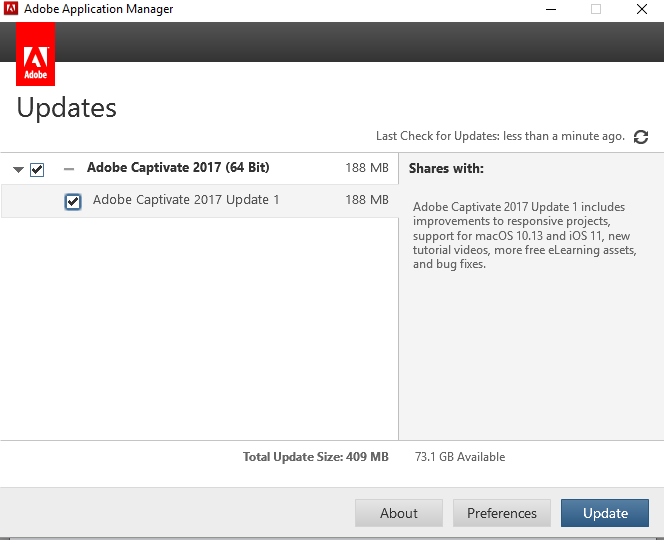This screenshot has width=664, height=540.
Task: Collapse the Adobe Captivate 2017 group triangle
Action: [18, 170]
